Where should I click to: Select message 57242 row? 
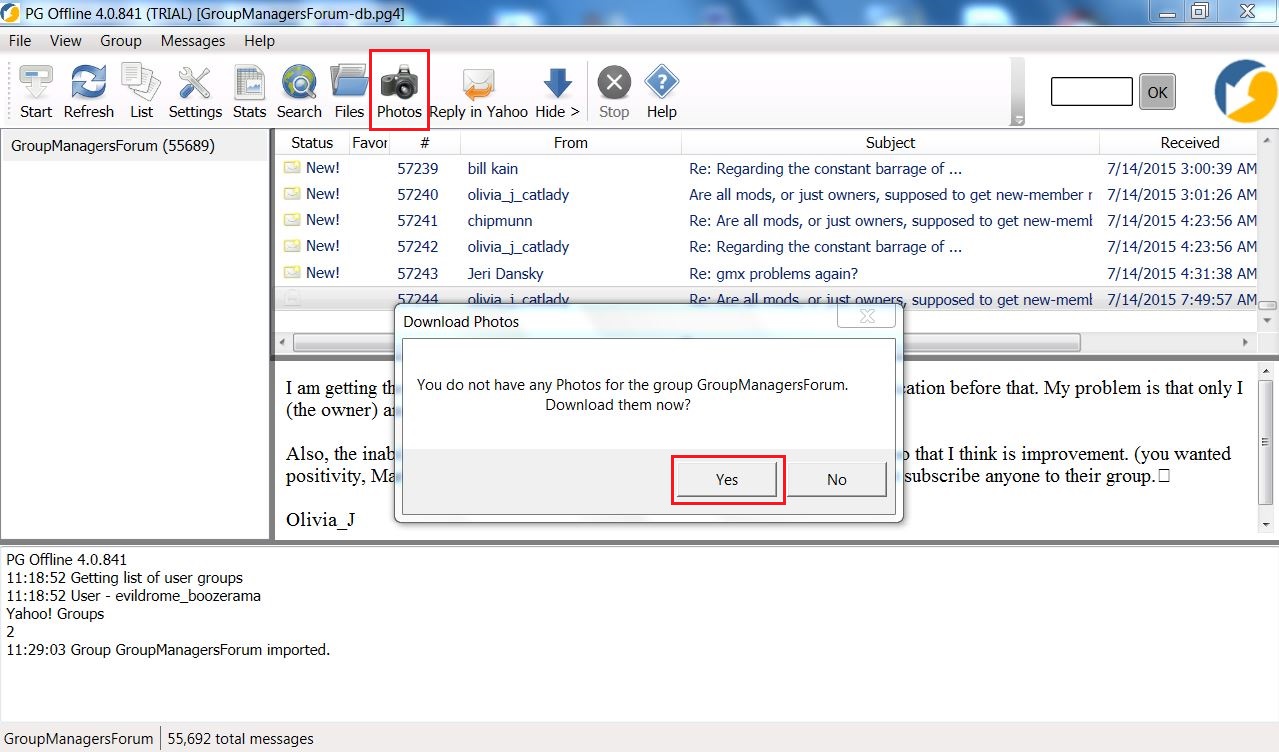766,247
